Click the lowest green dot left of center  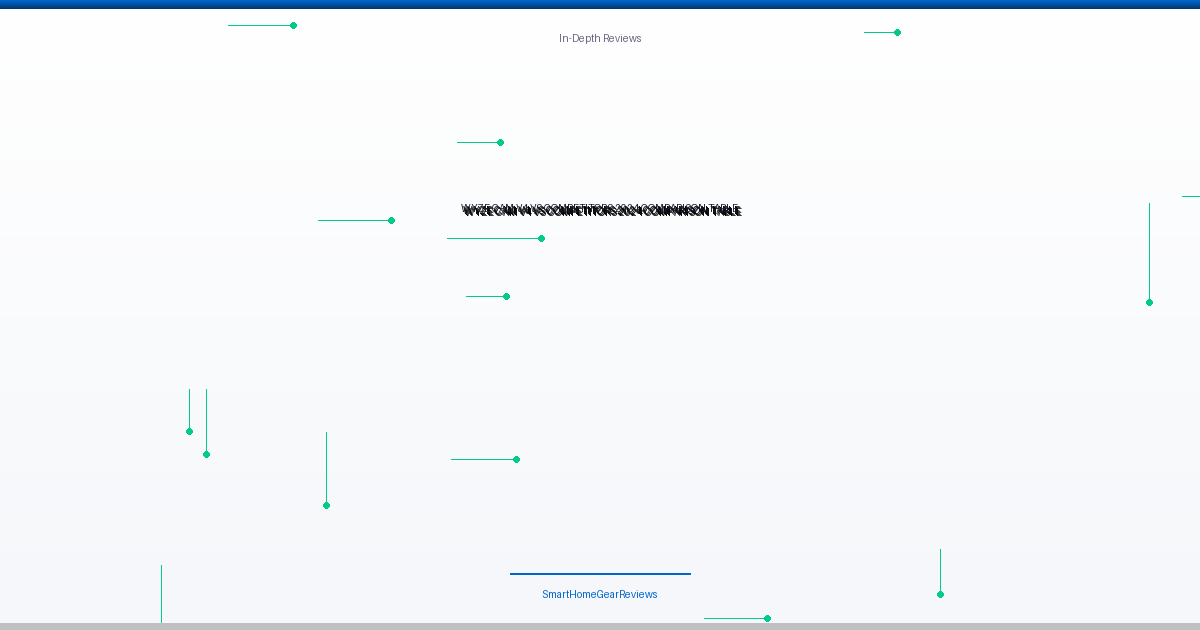pyautogui.click(x=326, y=505)
